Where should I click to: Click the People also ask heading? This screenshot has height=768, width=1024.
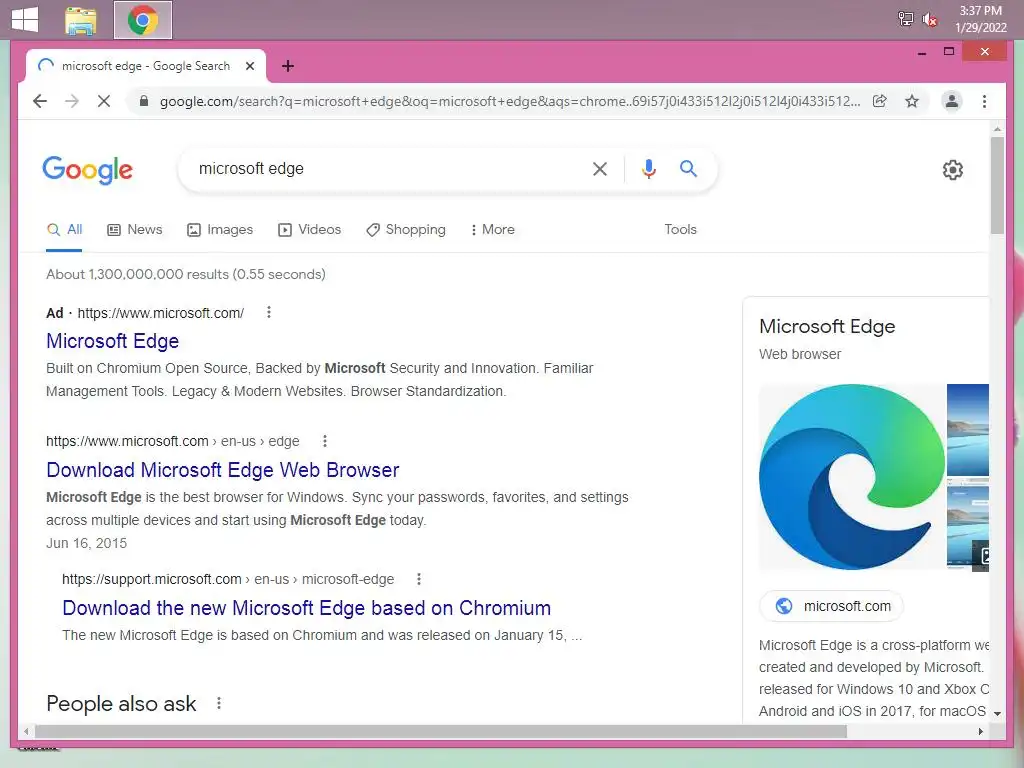(121, 703)
